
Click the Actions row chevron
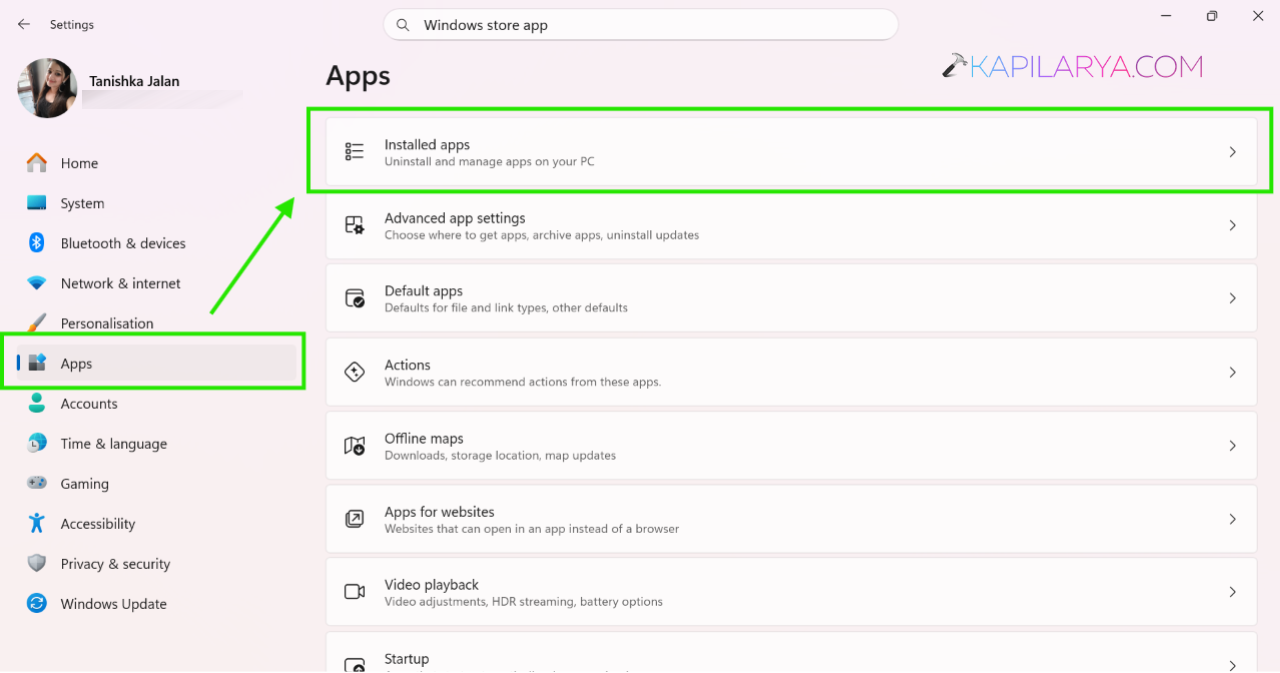[x=1232, y=372]
